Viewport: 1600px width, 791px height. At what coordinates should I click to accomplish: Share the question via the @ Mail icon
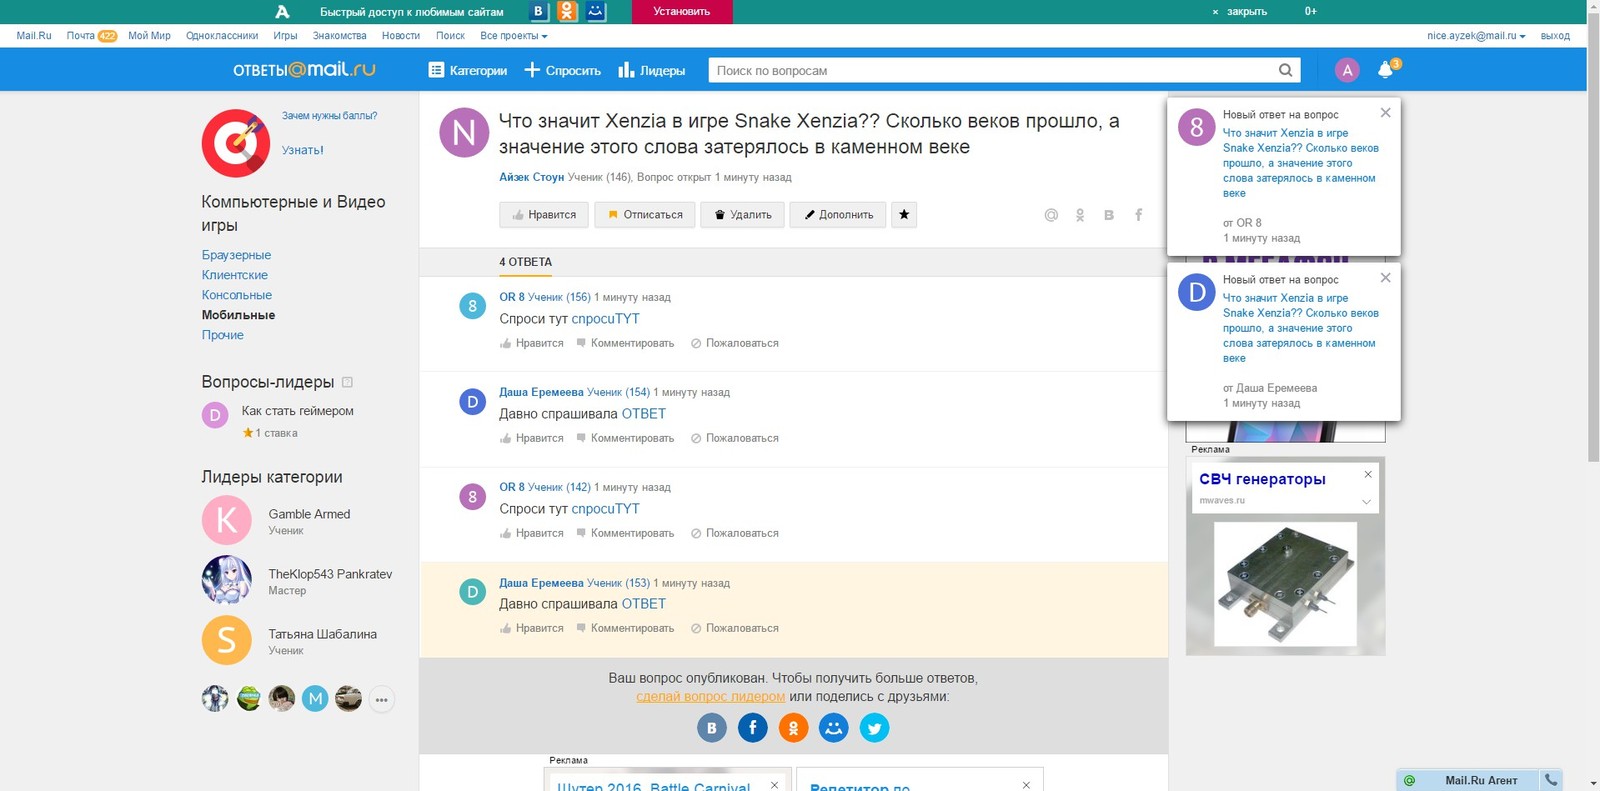tap(1051, 215)
